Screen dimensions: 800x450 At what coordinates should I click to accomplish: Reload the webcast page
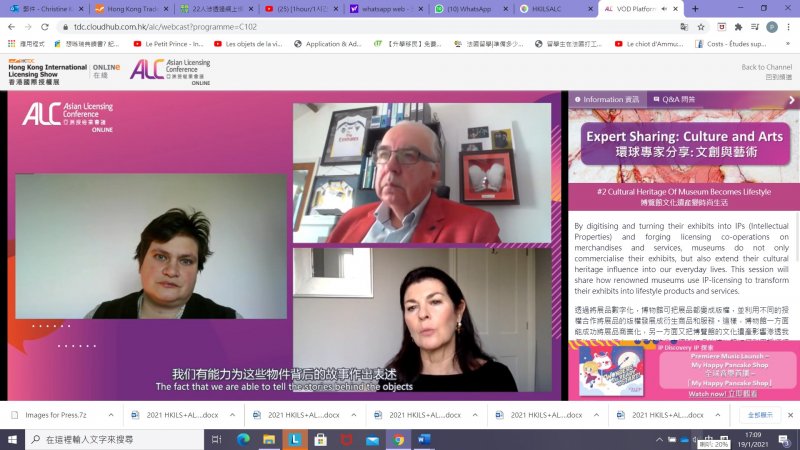(45, 27)
